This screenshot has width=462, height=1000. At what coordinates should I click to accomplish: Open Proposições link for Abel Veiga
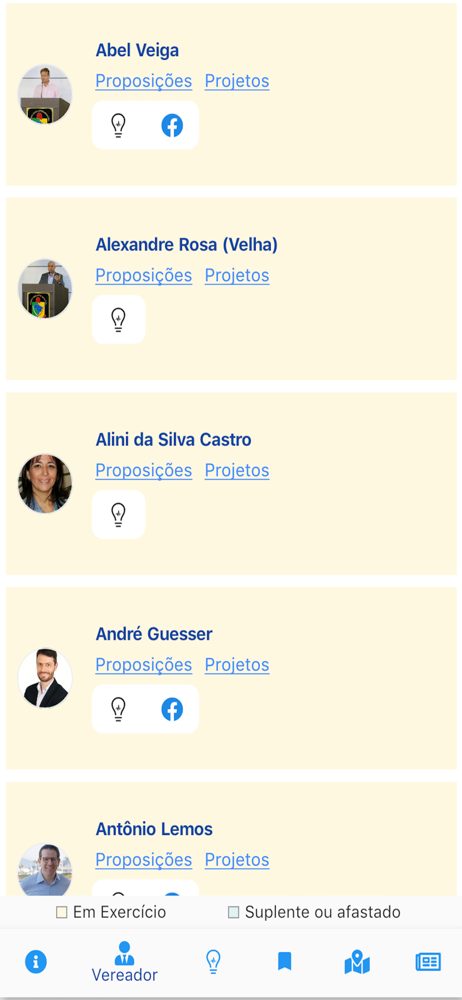[x=144, y=81]
